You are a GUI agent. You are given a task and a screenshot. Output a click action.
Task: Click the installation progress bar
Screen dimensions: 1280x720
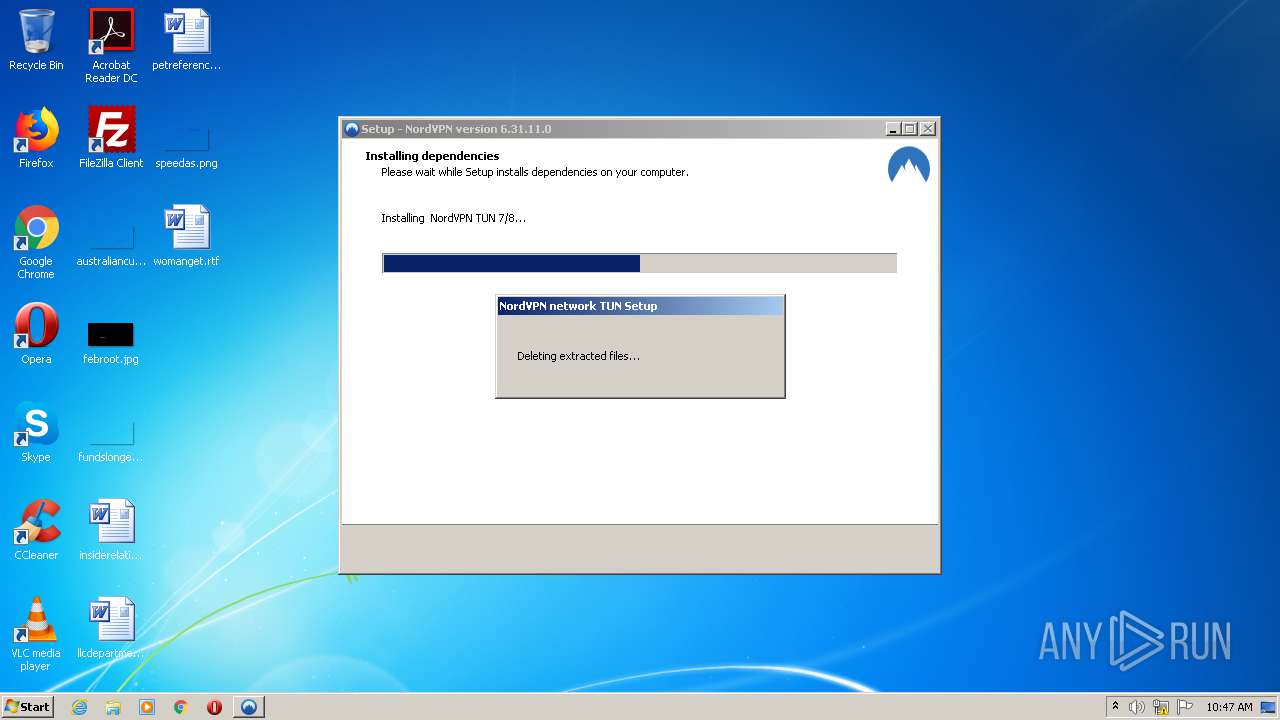click(640, 263)
